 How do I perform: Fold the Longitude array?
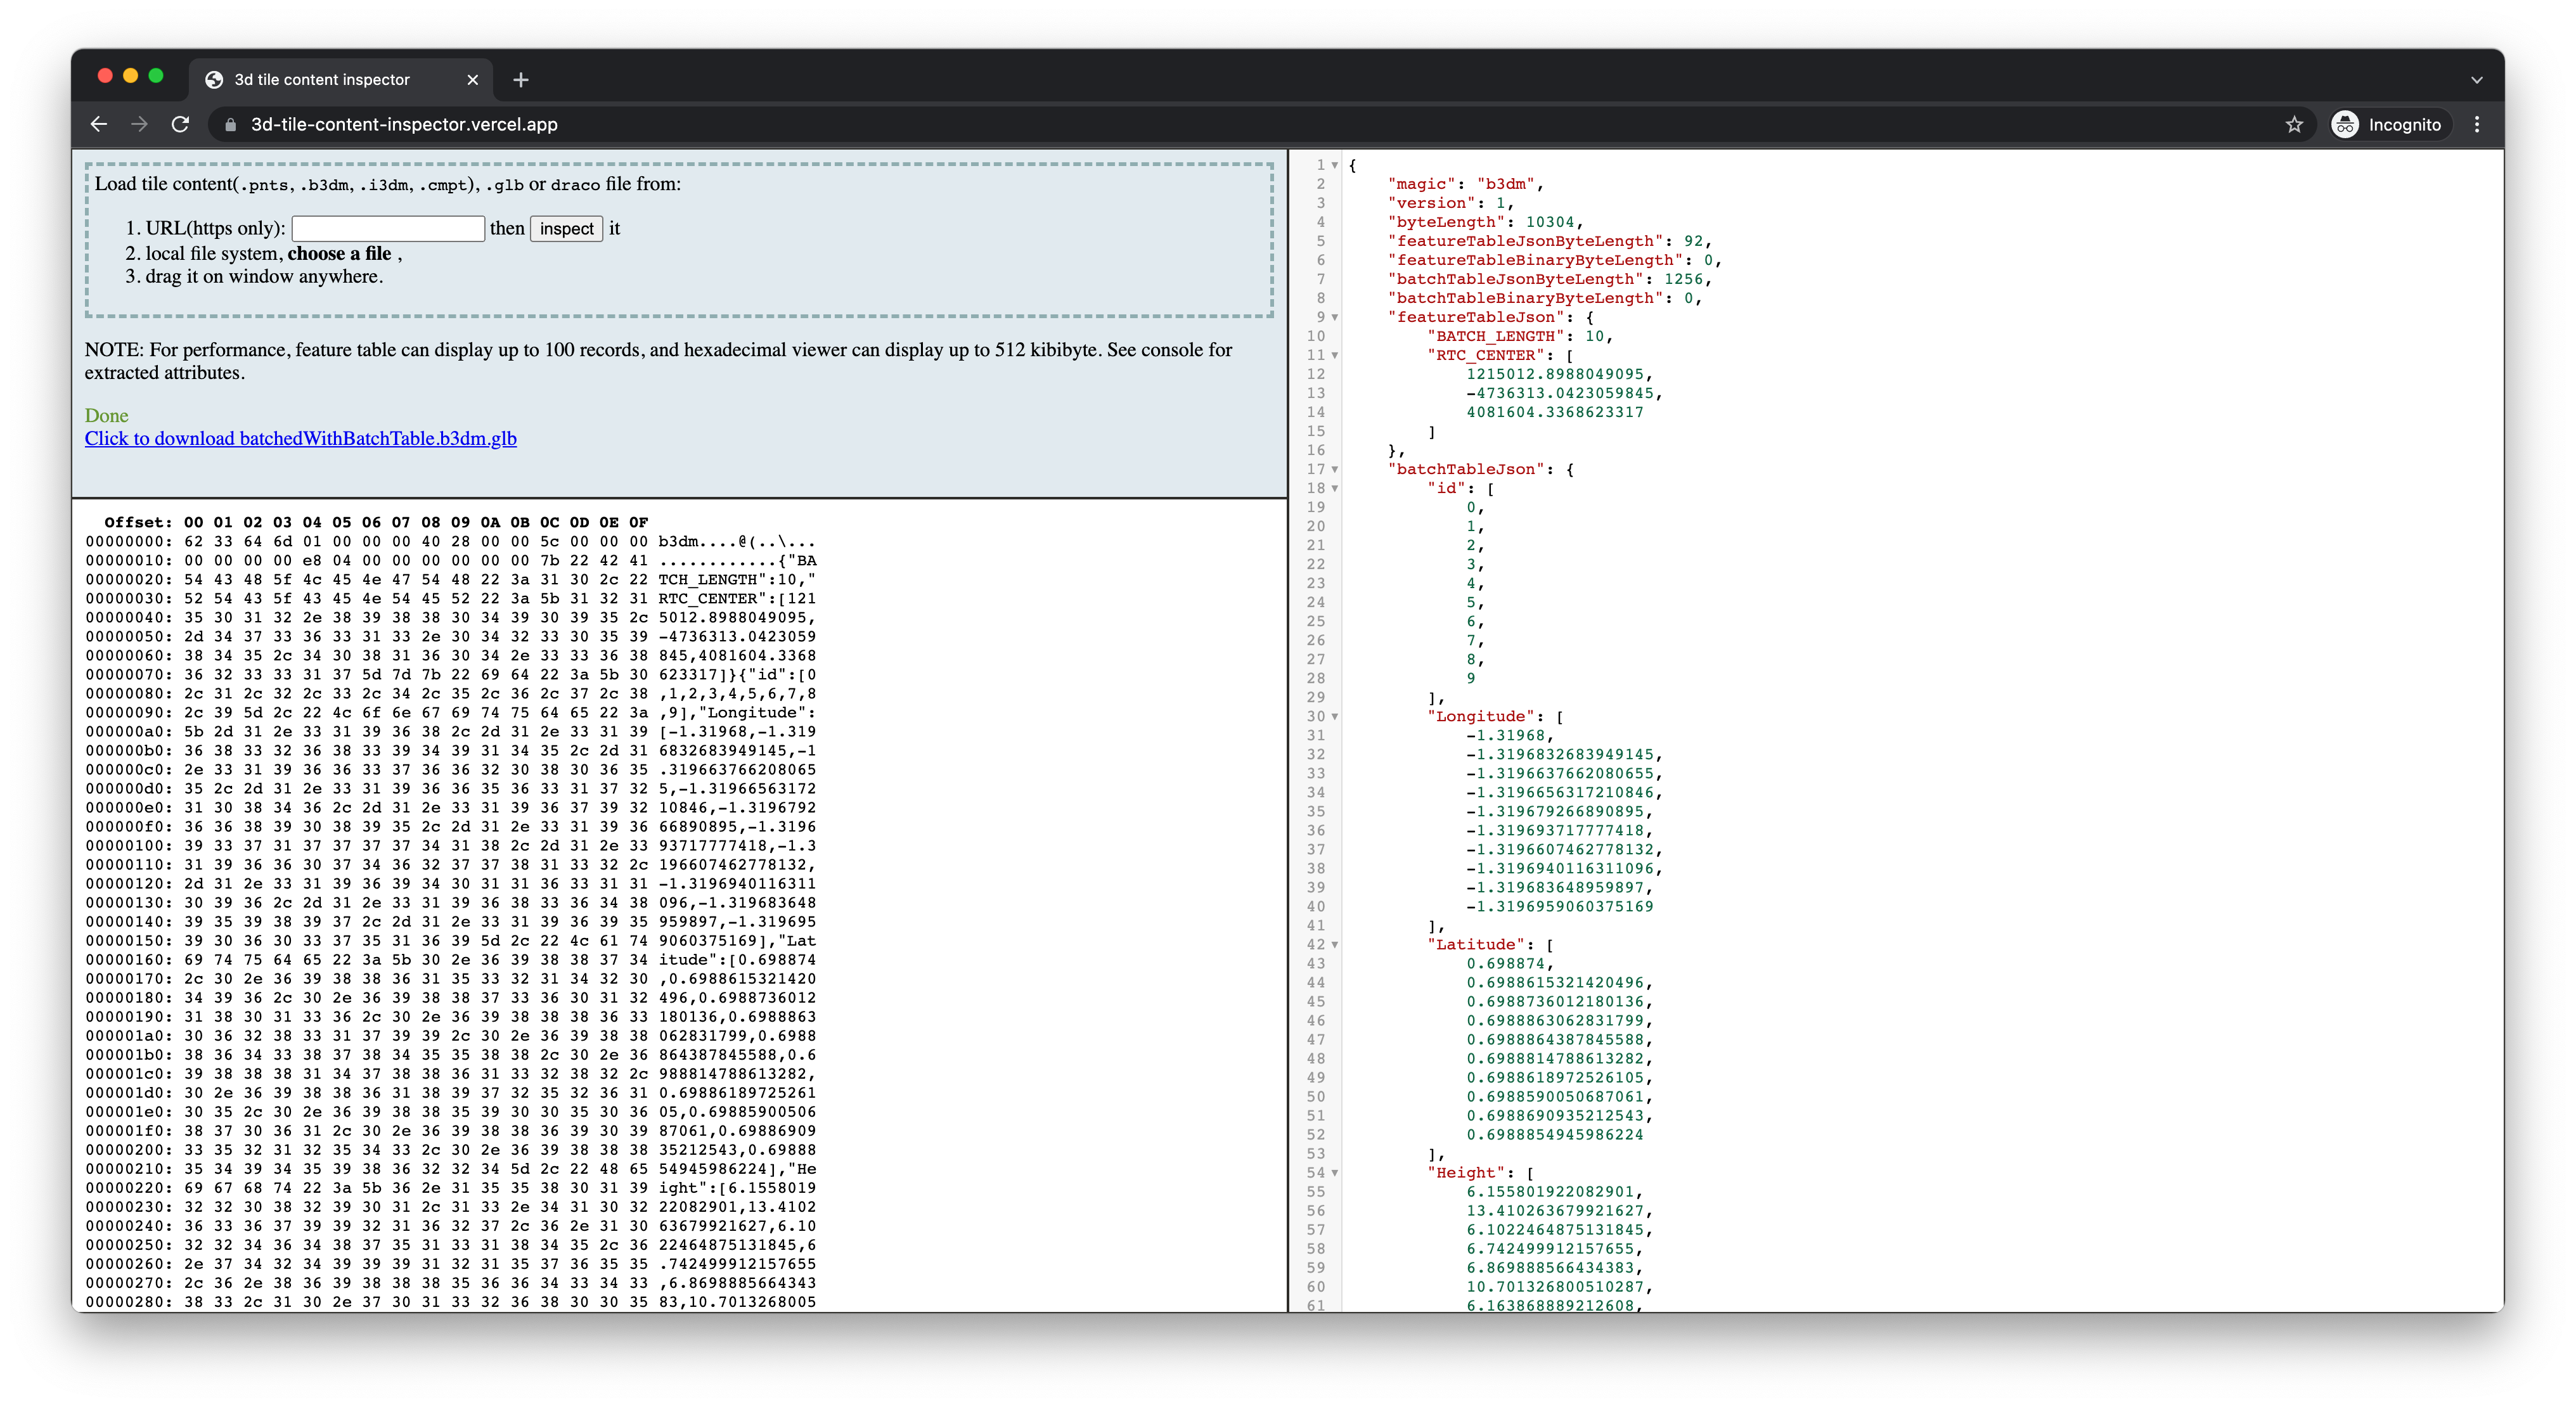[1335, 716]
